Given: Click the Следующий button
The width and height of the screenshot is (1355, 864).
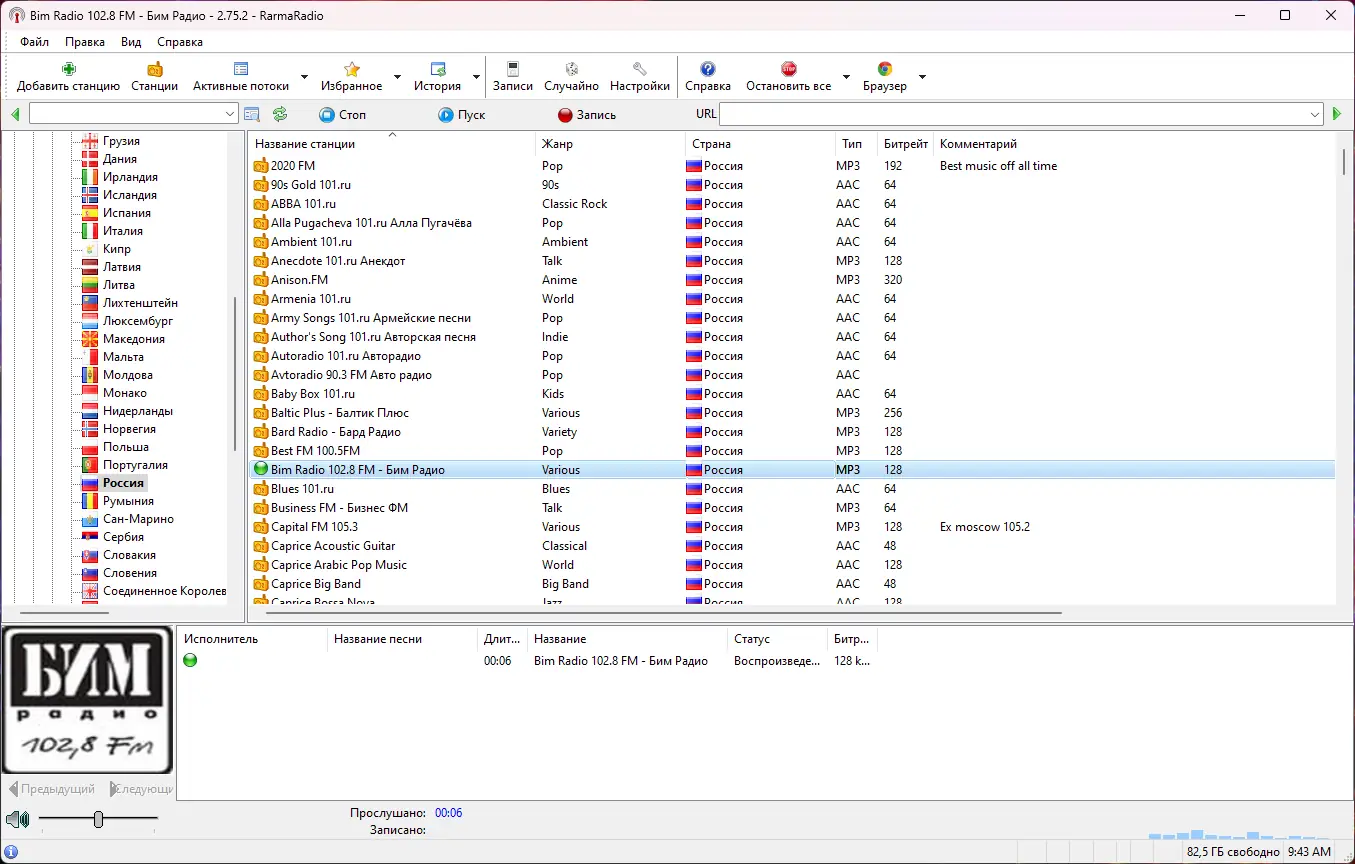Looking at the screenshot, I should [x=140, y=789].
